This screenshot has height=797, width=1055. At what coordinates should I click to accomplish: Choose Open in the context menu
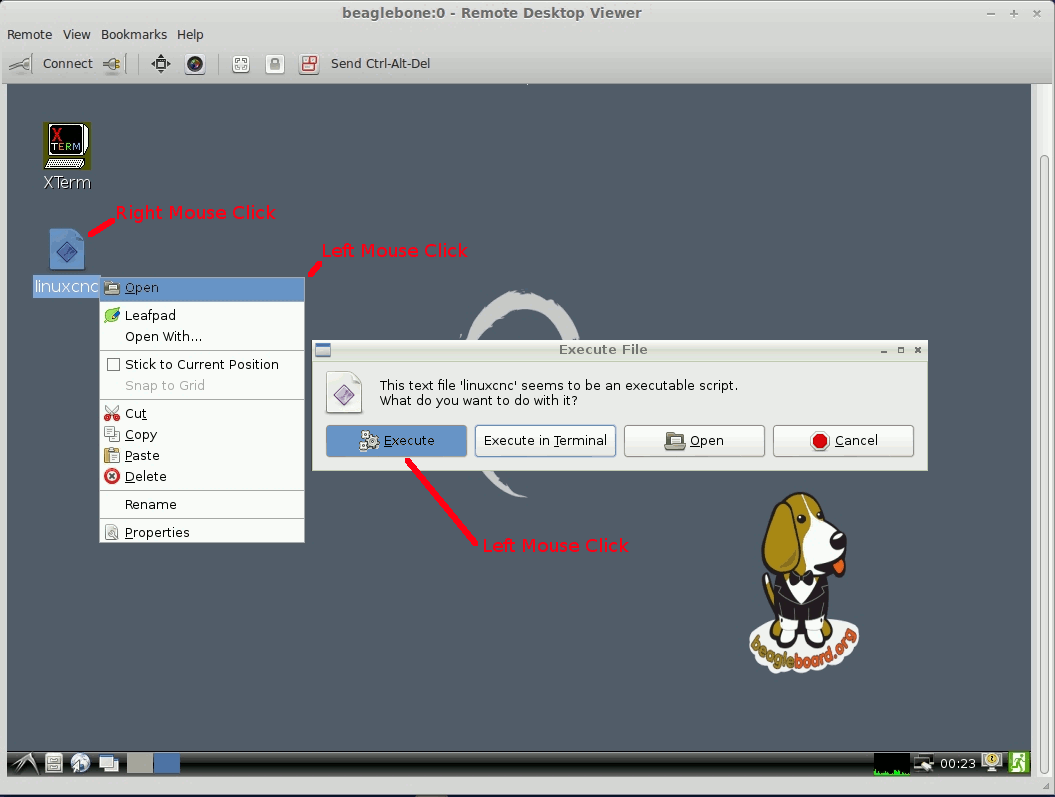pyautogui.click(x=202, y=288)
